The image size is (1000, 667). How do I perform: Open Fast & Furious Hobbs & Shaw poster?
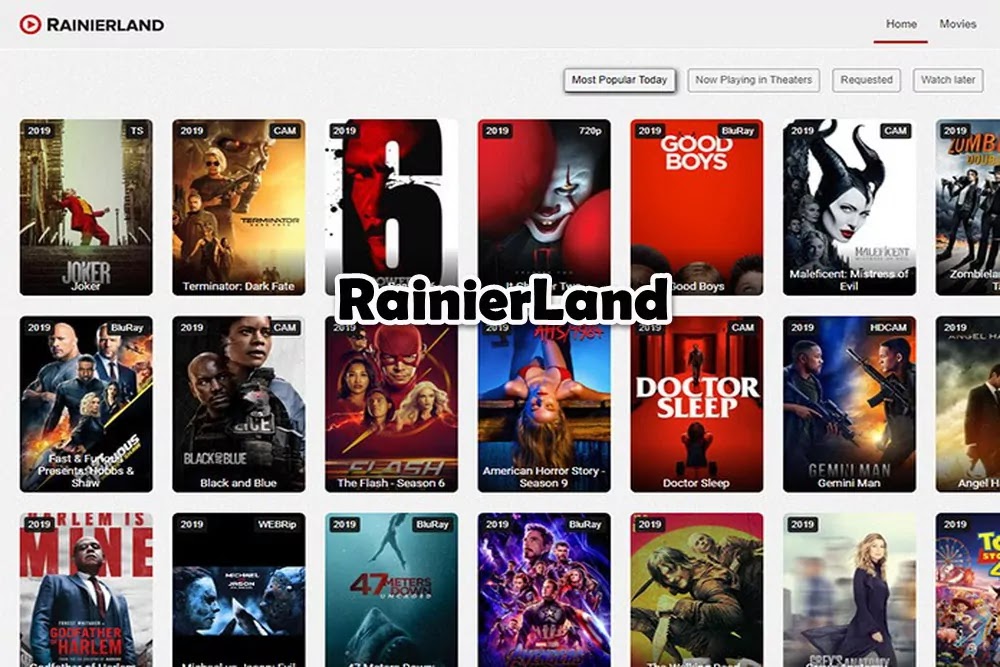(x=86, y=404)
